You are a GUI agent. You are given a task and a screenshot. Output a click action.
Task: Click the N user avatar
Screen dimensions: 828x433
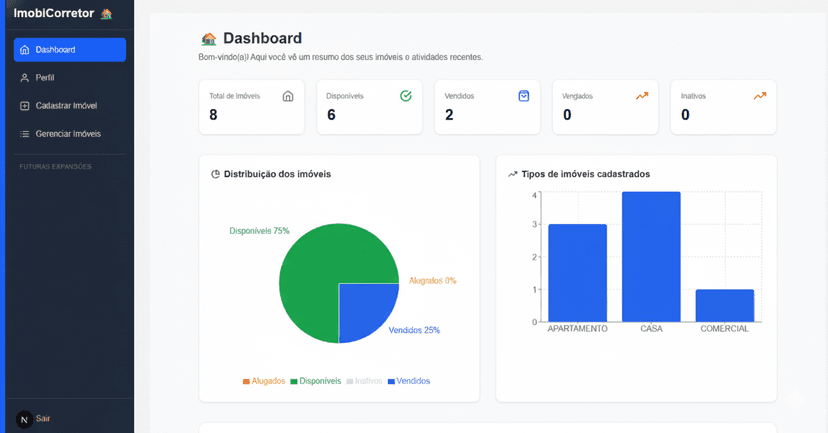[24, 420]
